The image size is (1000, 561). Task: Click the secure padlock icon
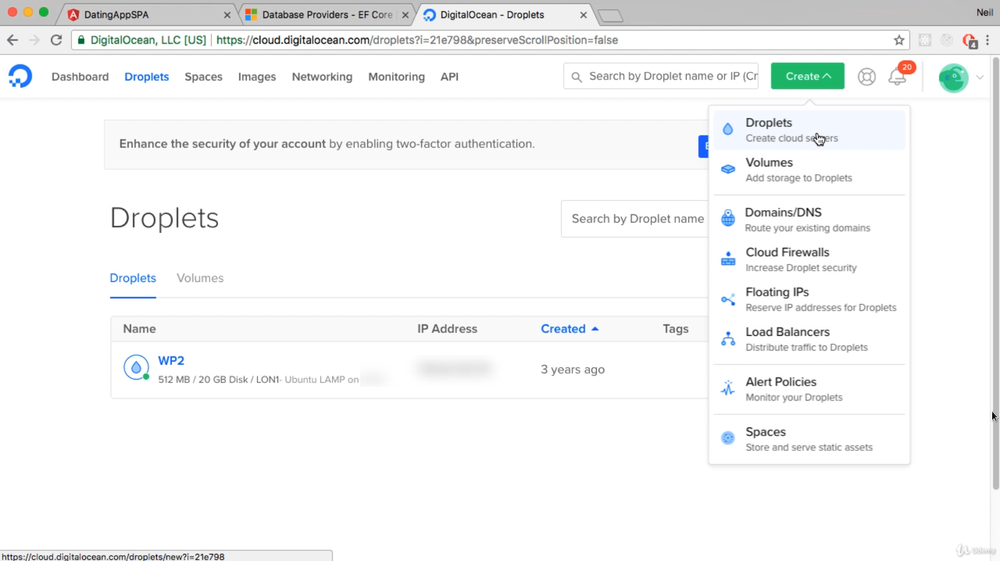coord(81,40)
